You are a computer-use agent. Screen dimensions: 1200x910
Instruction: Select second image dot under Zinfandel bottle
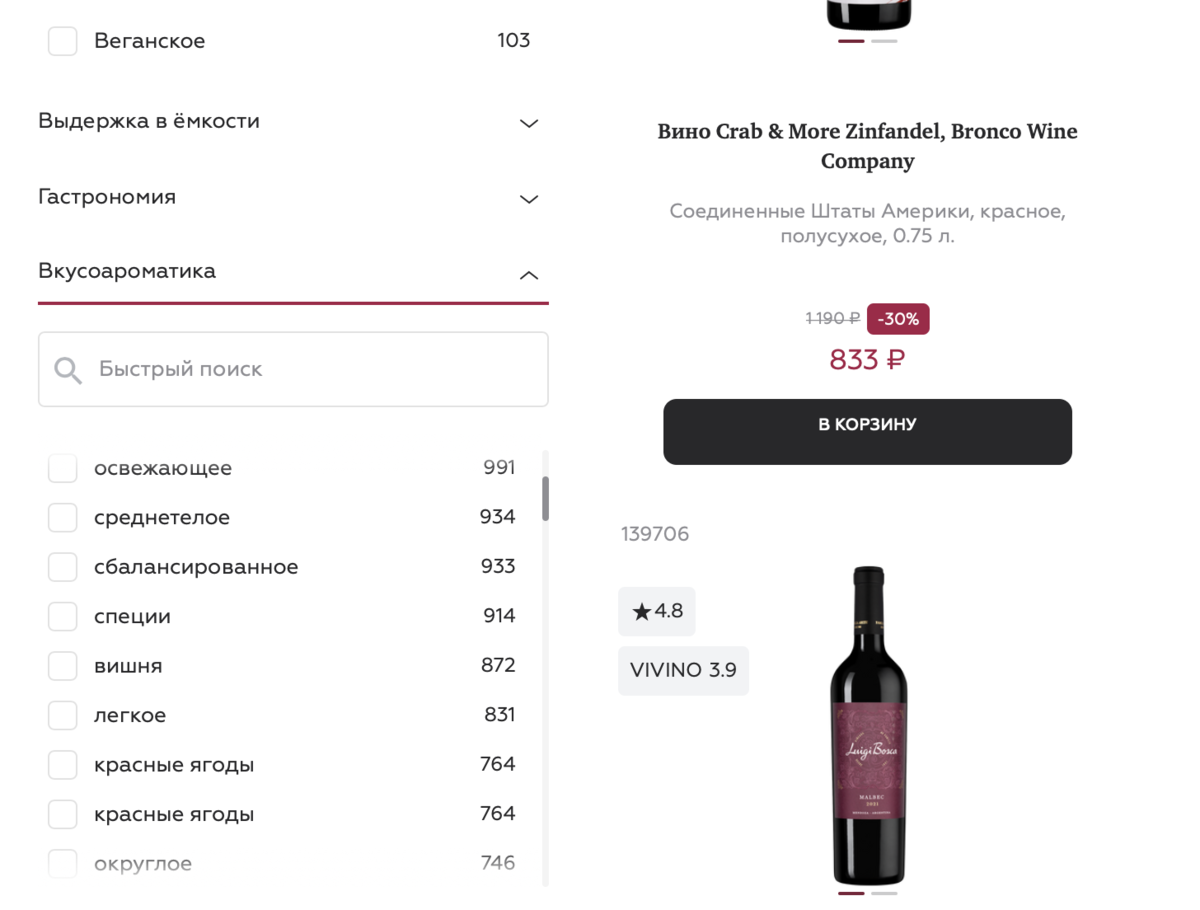coord(884,41)
